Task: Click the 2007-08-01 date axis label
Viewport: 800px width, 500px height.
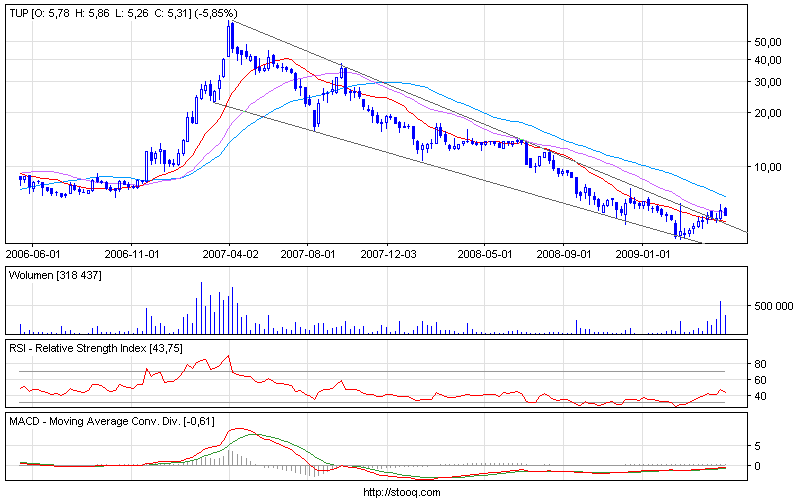Action: coord(308,255)
